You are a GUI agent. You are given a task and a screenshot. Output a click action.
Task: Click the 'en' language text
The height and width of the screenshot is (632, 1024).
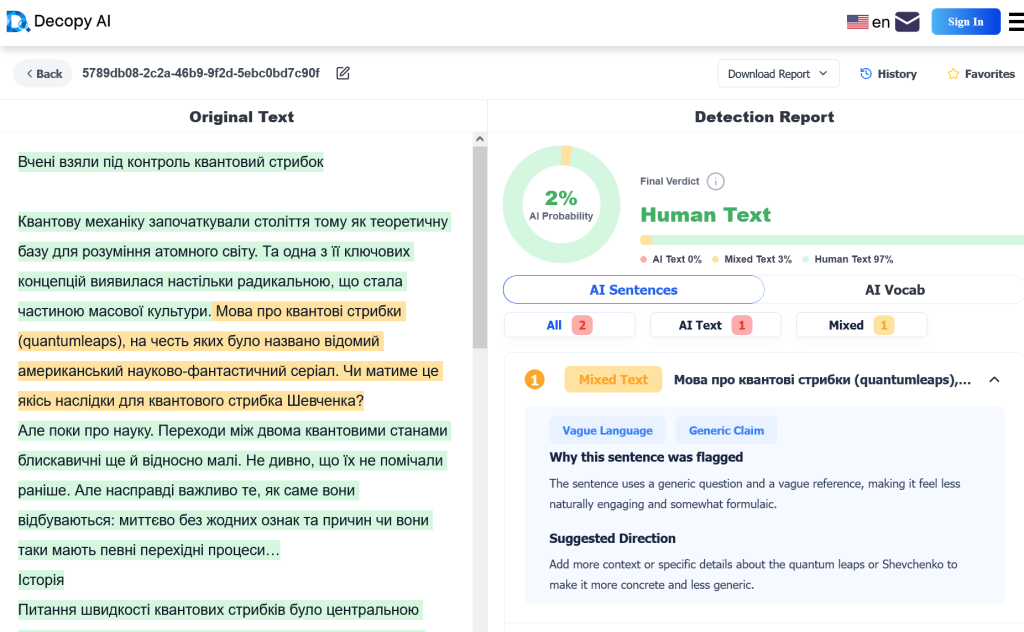point(880,22)
